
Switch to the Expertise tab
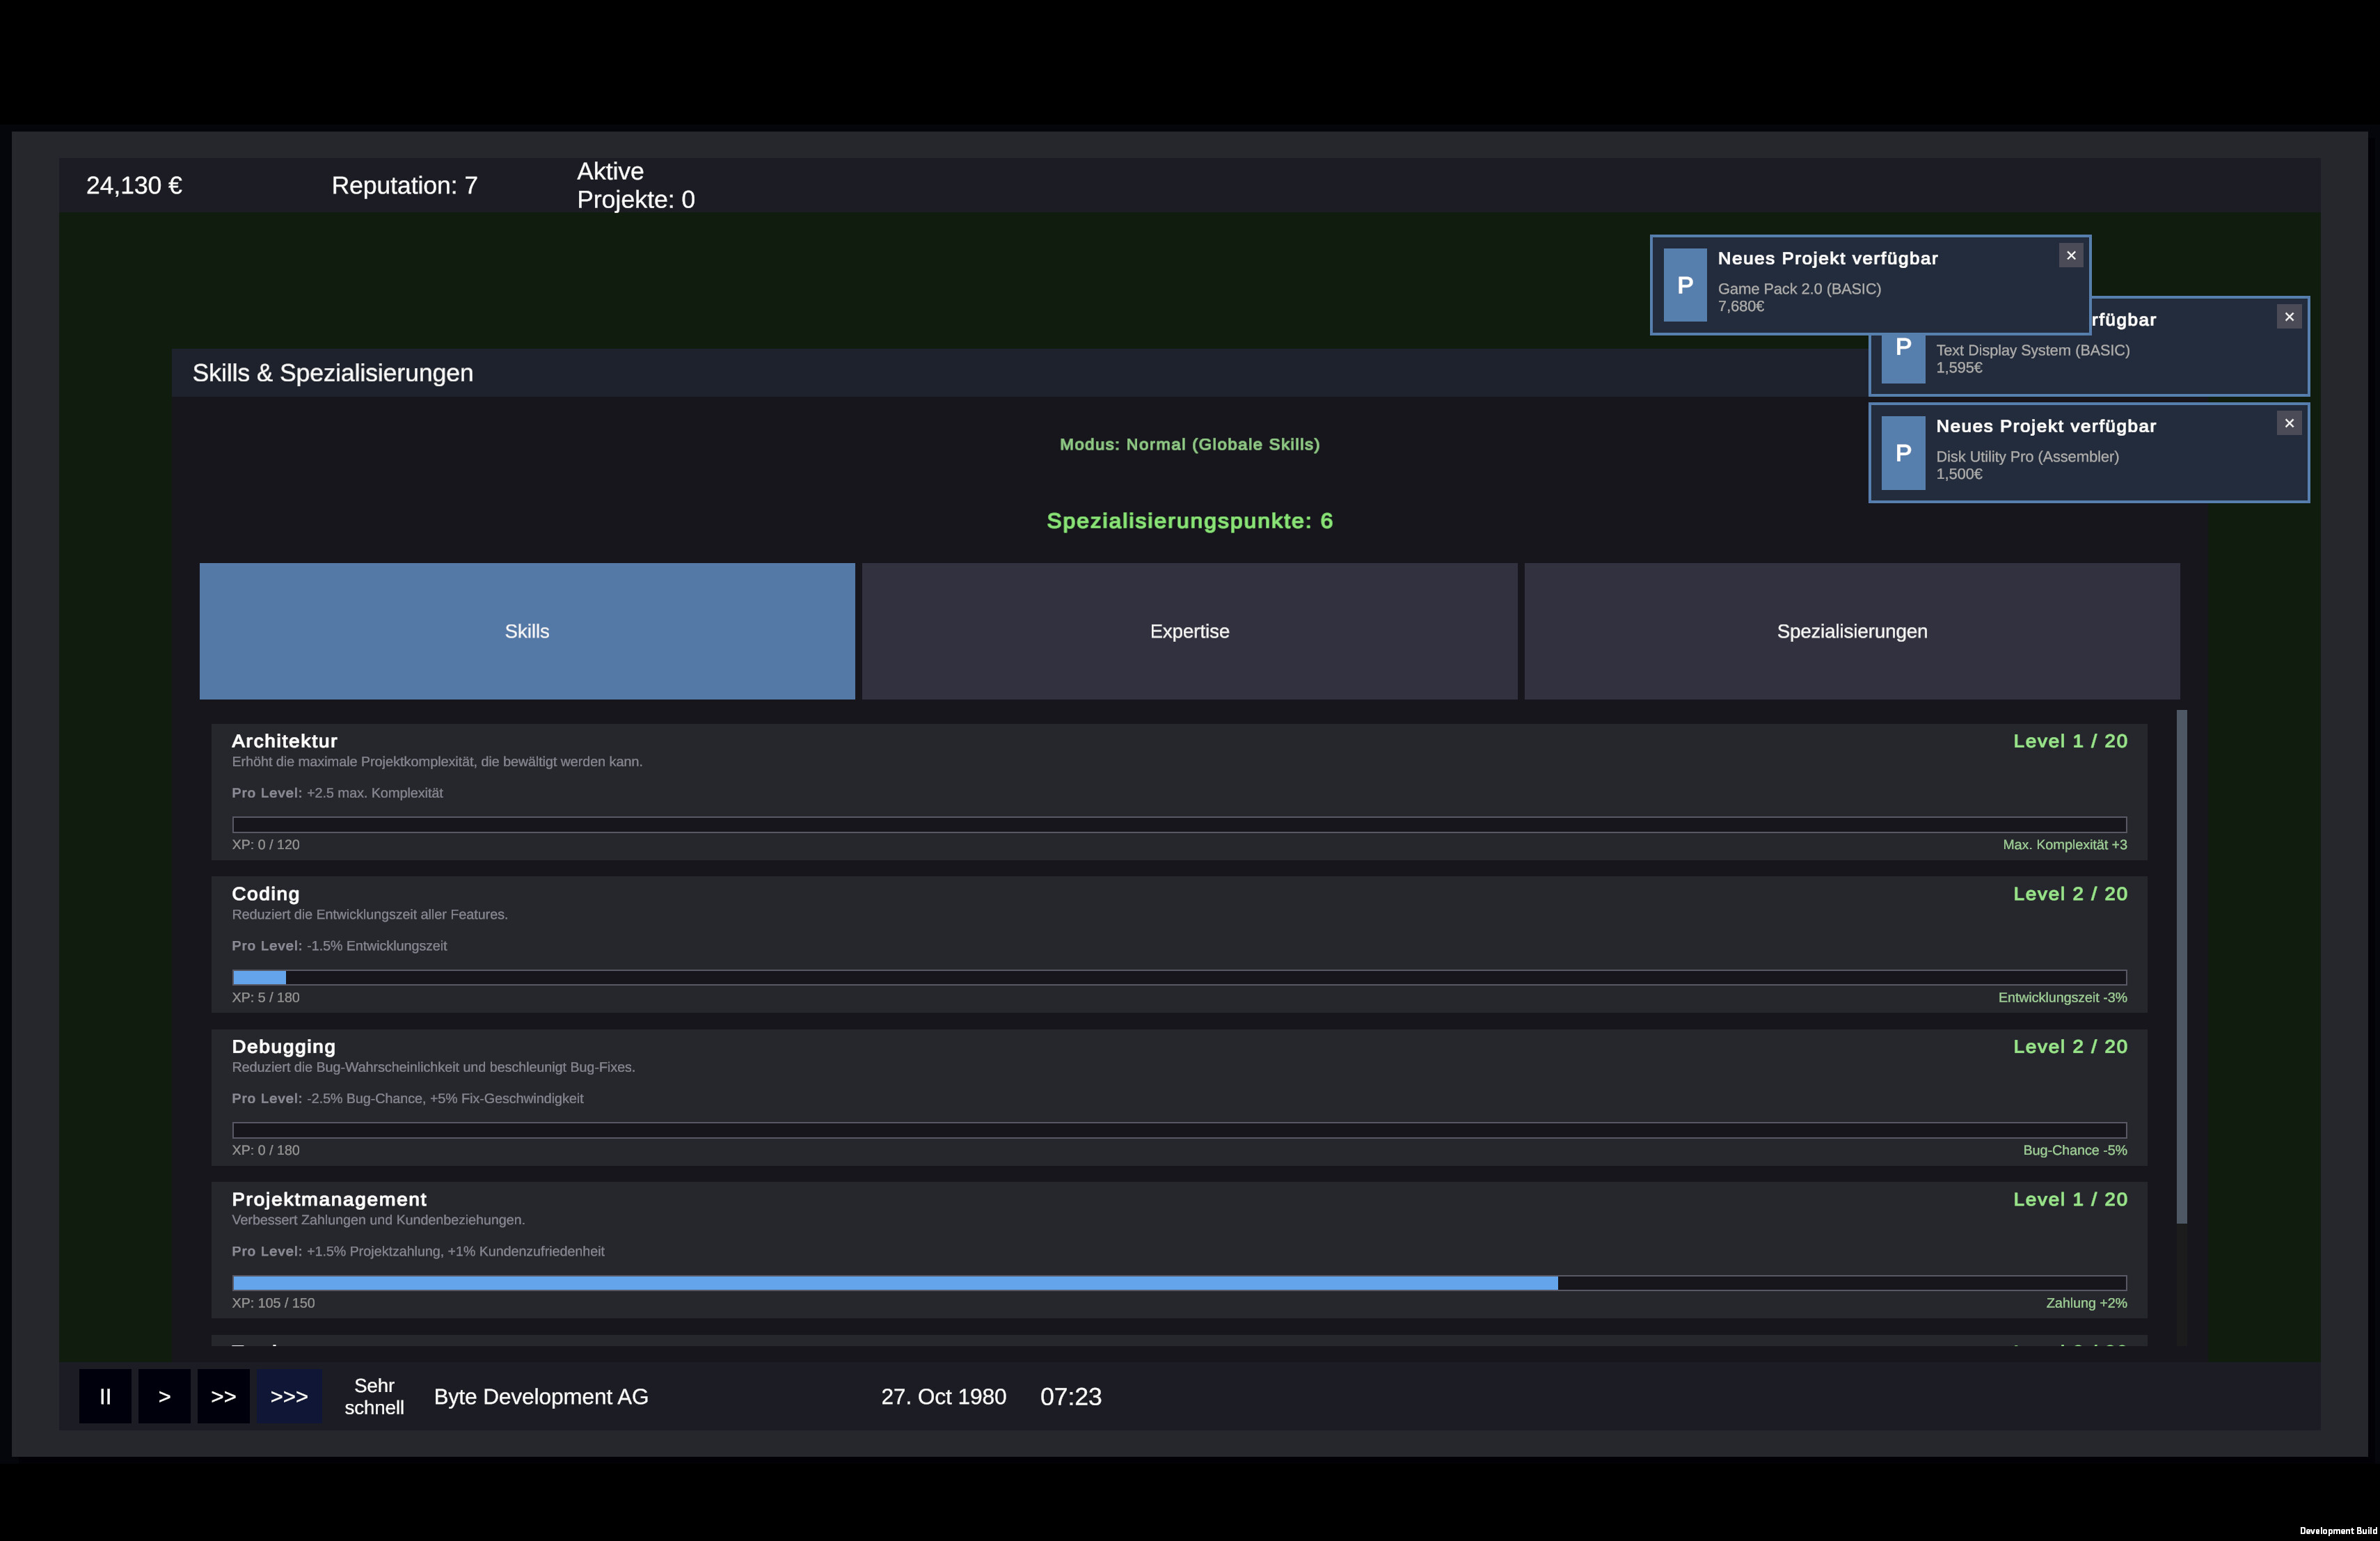[x=1189, y=631]
